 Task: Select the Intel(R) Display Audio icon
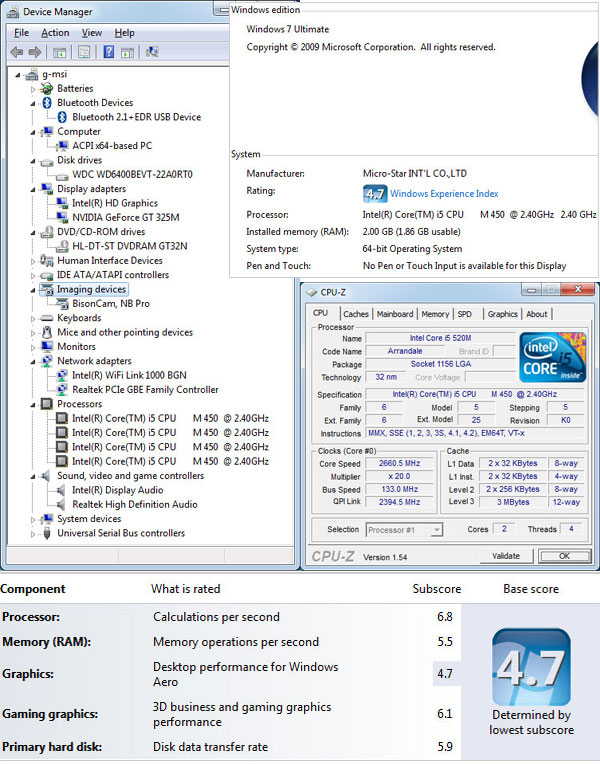click(x=61, y=490)
